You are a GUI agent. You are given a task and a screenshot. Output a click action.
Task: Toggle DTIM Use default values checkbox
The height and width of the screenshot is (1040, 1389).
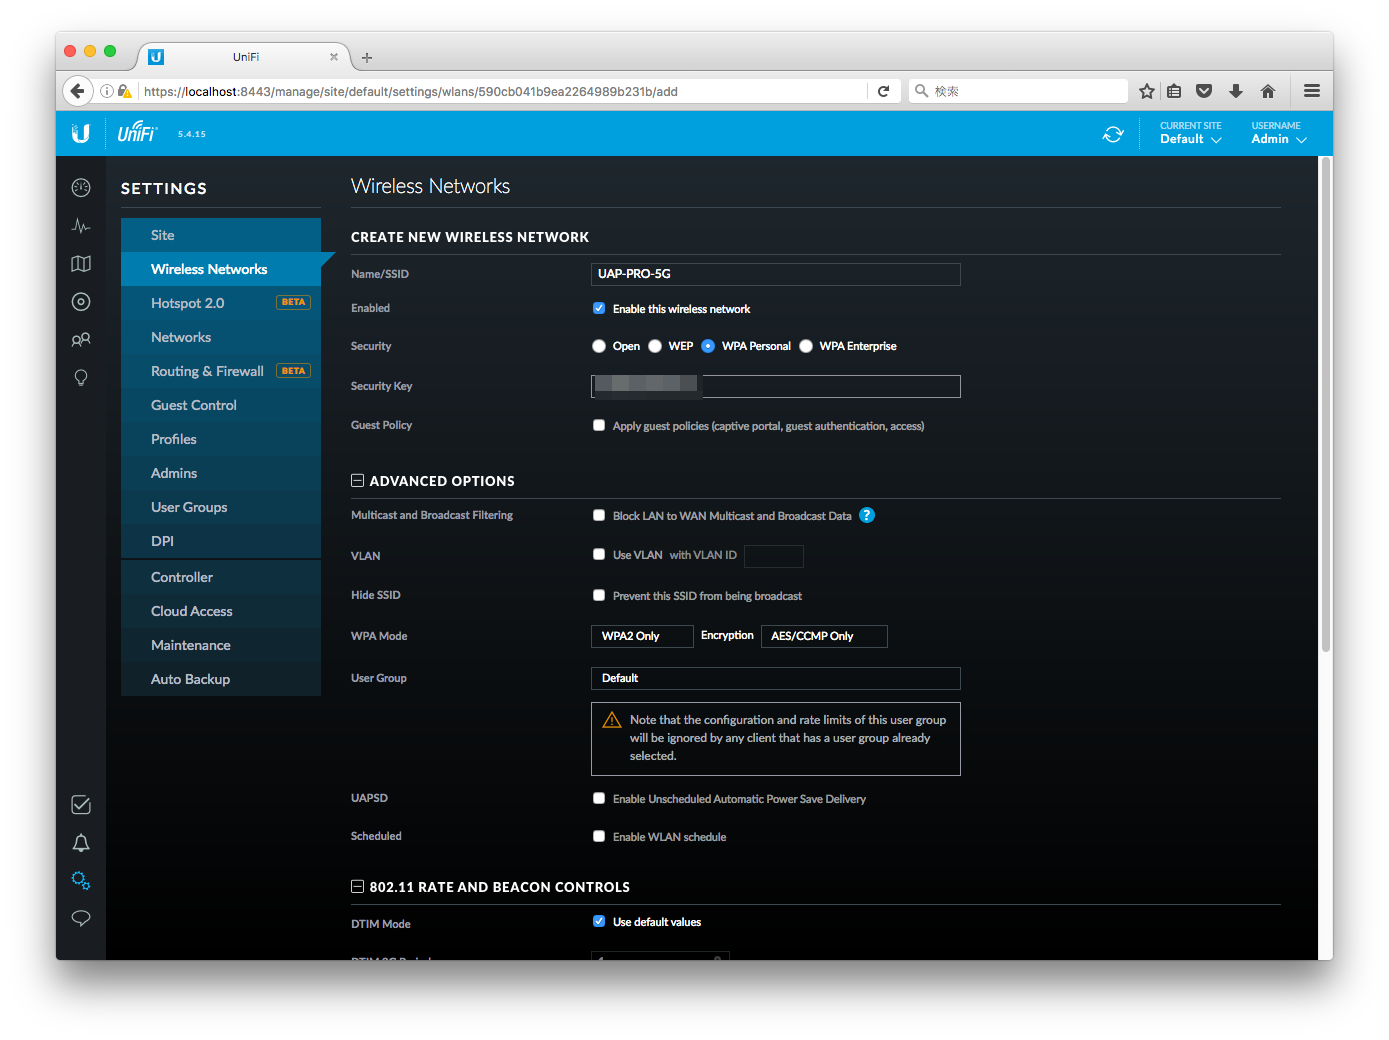[599, 921]
